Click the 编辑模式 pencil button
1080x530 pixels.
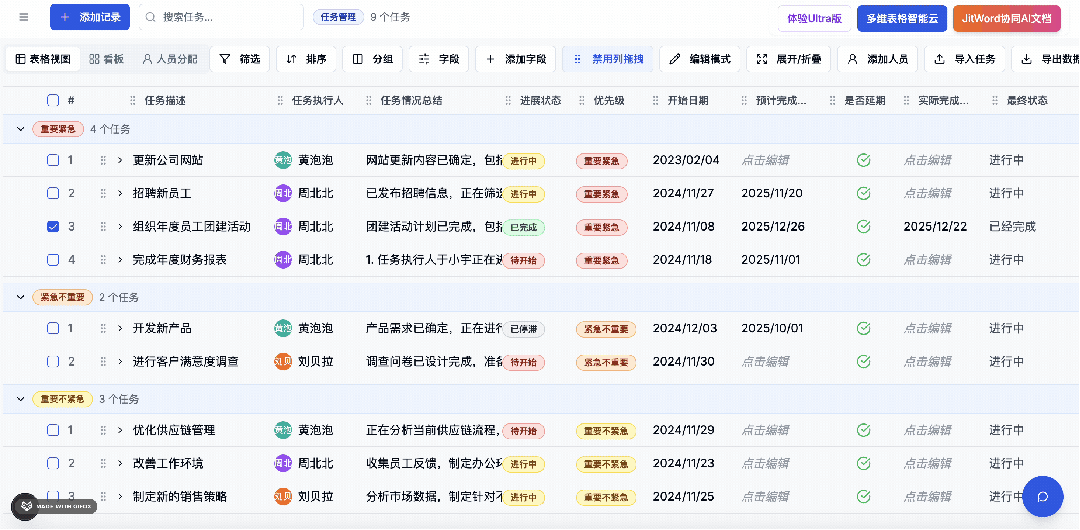coord(700,59)
